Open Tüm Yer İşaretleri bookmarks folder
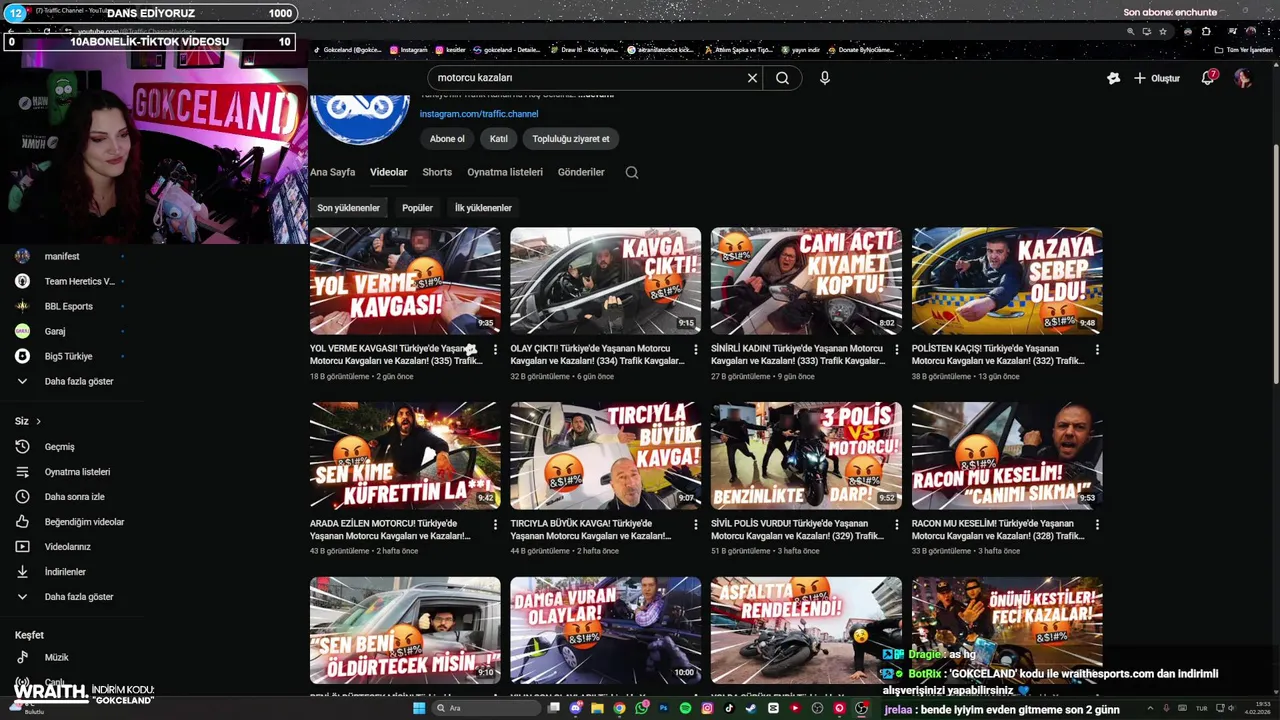The height and width of the screenshot is (720, 1280). point(1245,50)
